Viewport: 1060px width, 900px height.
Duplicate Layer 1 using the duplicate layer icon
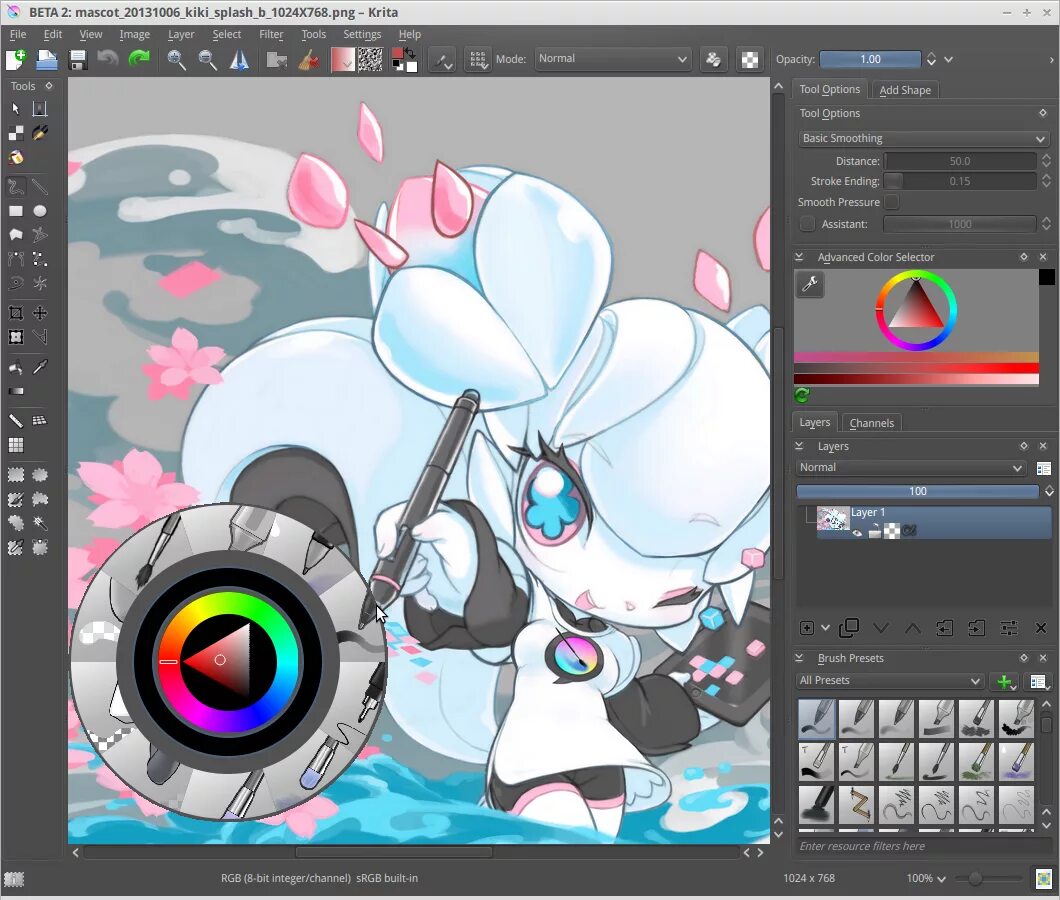(849, 627)
